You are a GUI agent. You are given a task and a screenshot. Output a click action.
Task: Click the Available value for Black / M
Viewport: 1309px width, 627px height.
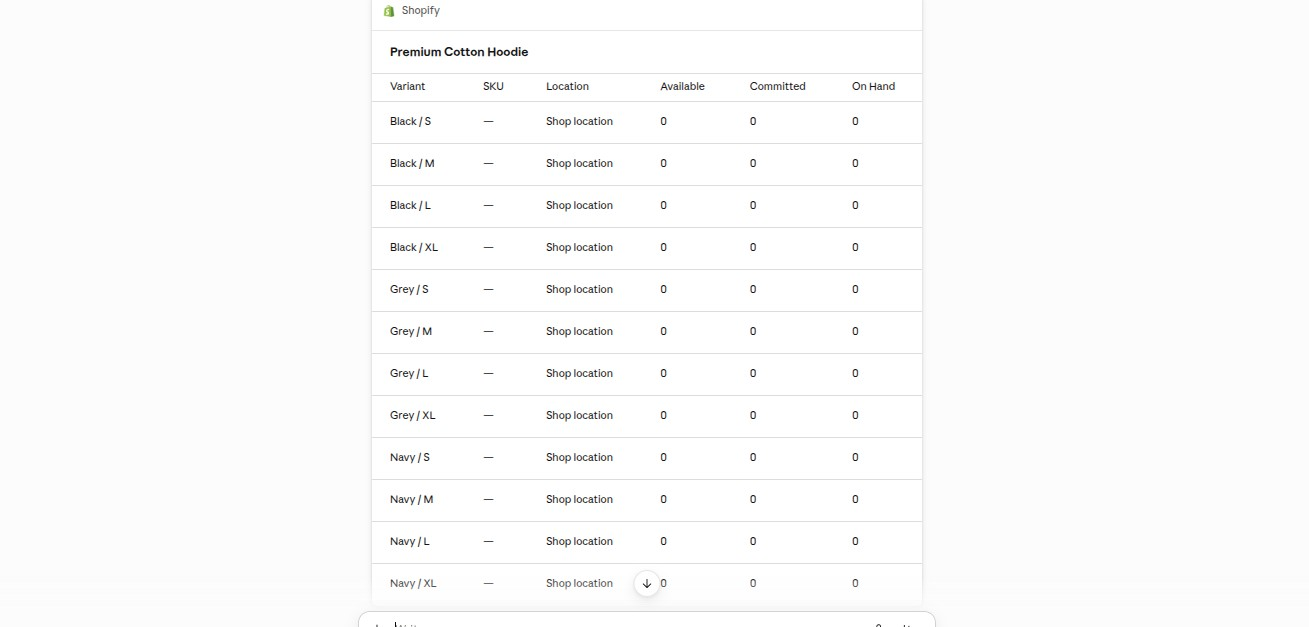point(663,164)
